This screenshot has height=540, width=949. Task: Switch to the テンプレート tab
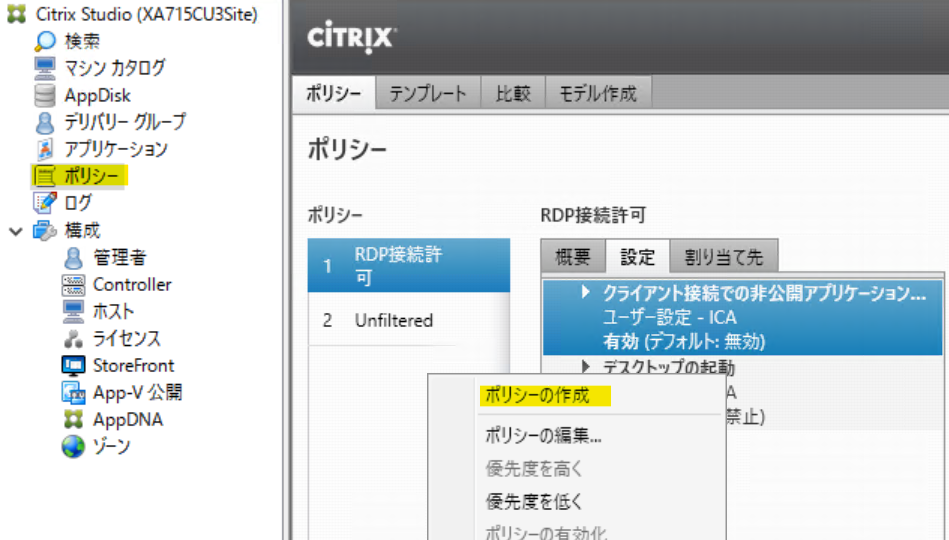pyautogui.click(x=427, y=94)
